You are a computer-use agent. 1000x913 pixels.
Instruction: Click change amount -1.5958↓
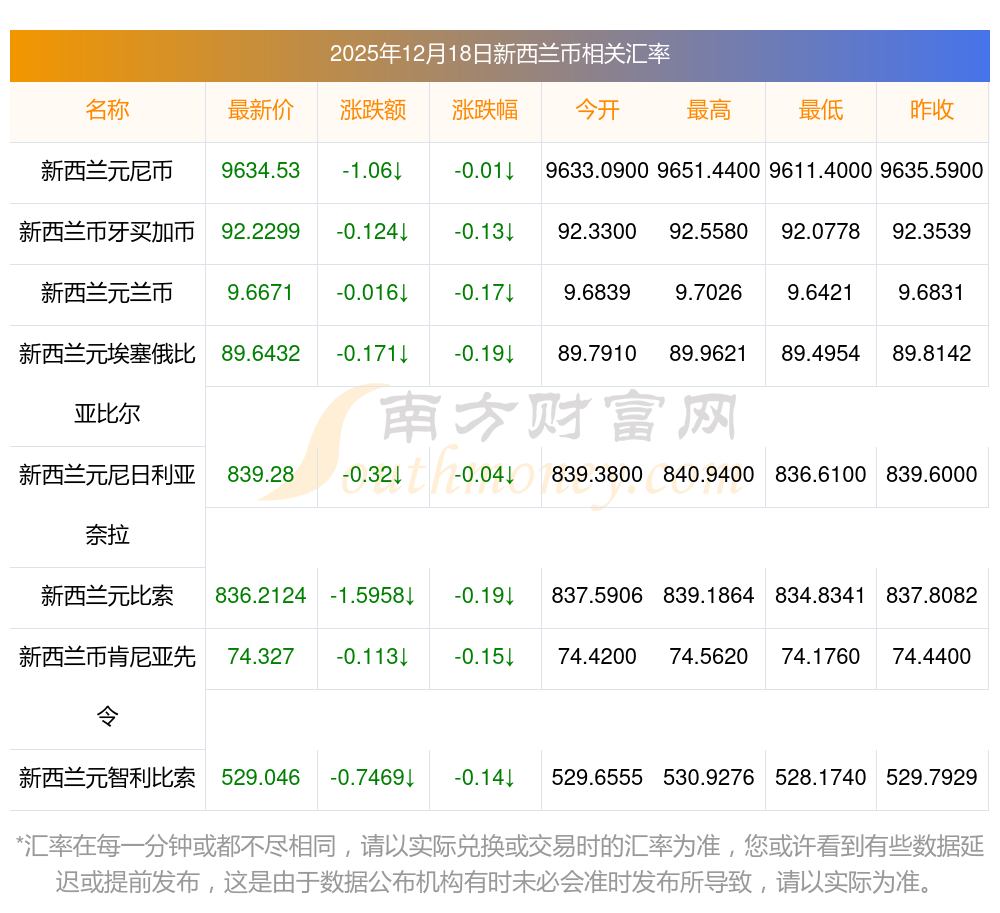[373, 595]
